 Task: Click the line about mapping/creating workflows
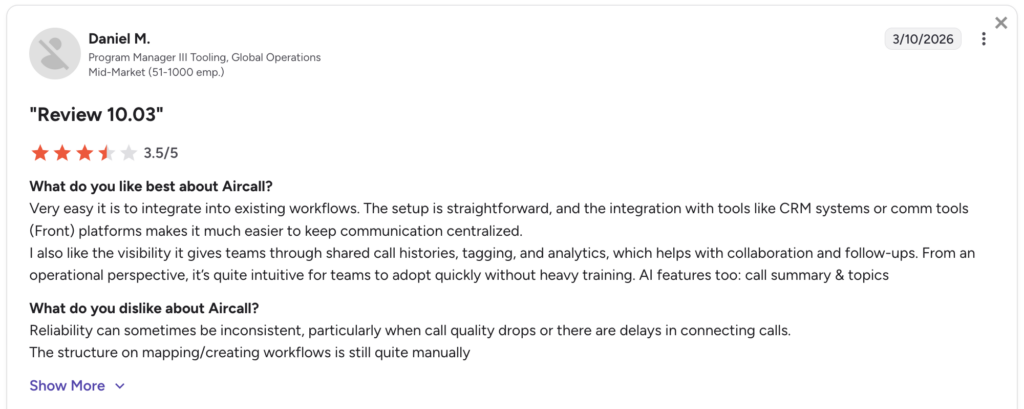click(250, 353)
